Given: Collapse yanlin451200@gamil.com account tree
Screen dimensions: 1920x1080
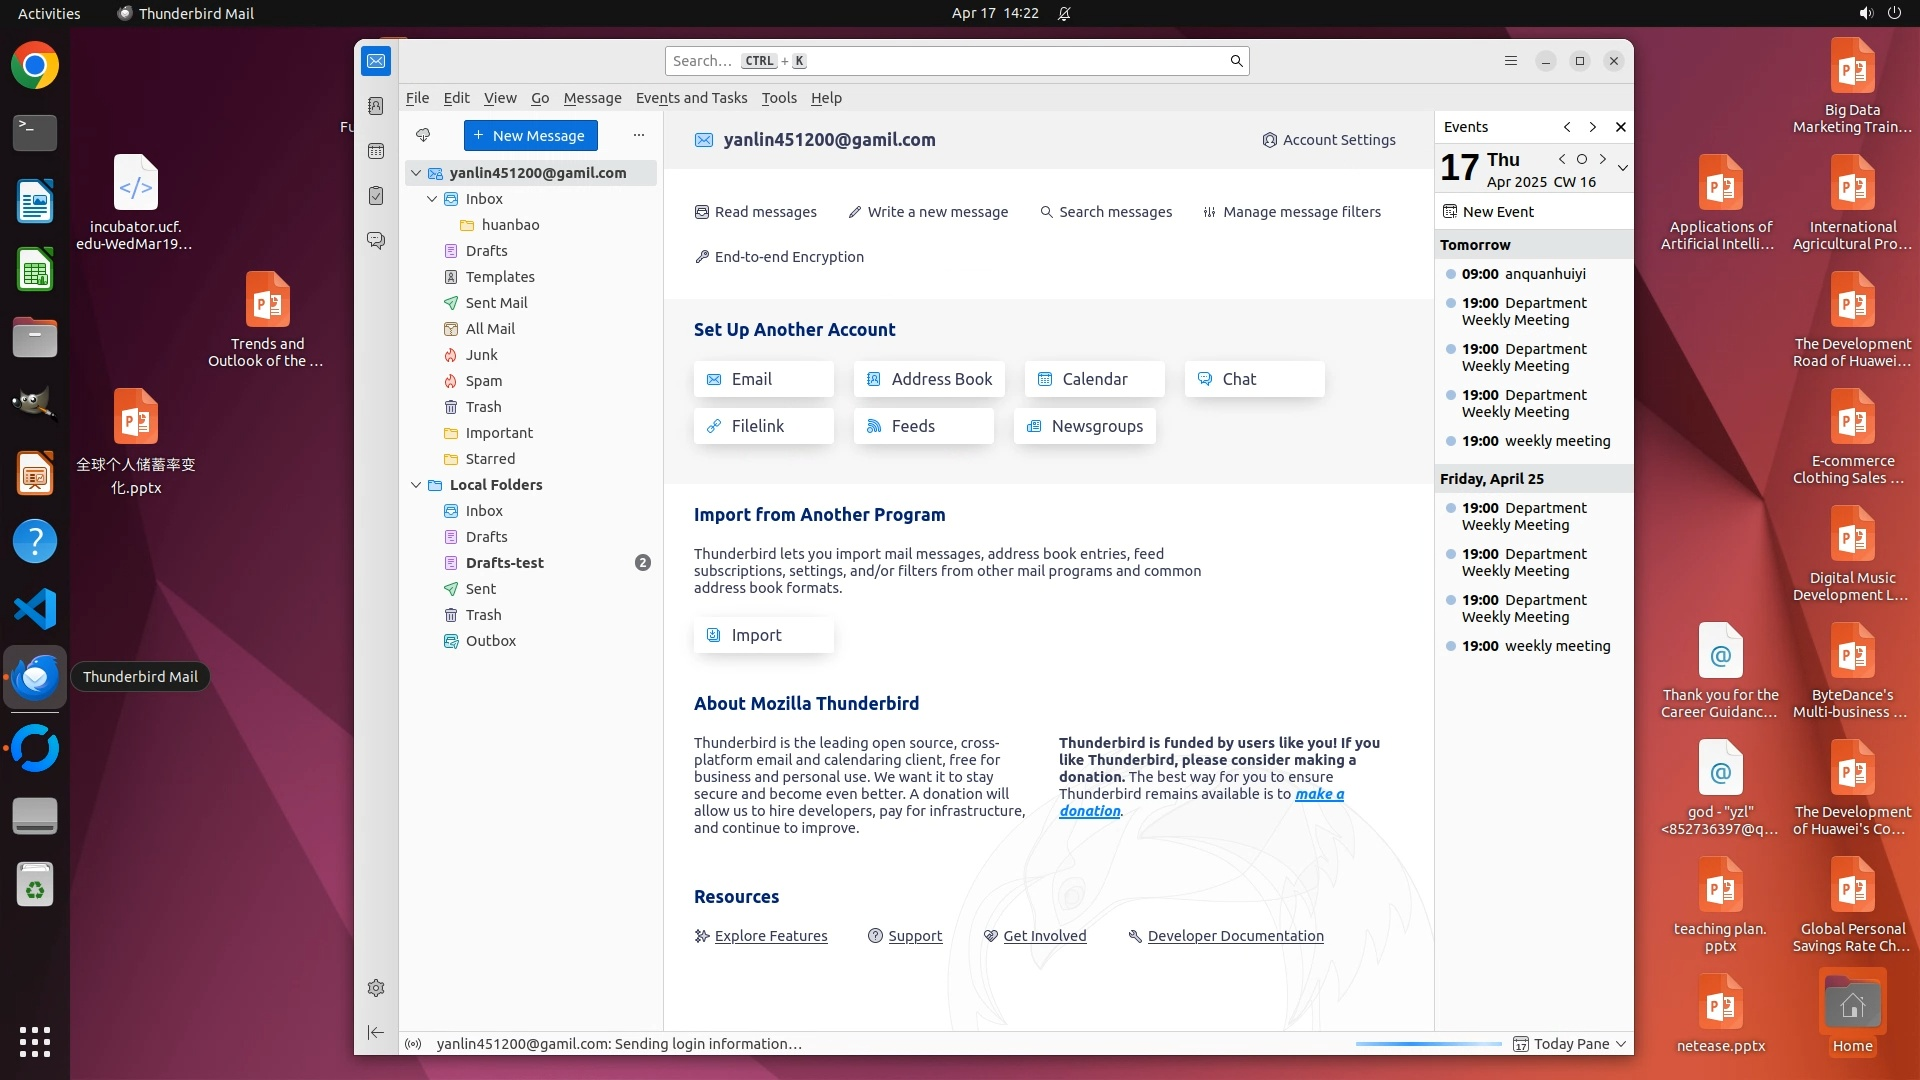Looking at the screenshot, I should pos(416,173).
